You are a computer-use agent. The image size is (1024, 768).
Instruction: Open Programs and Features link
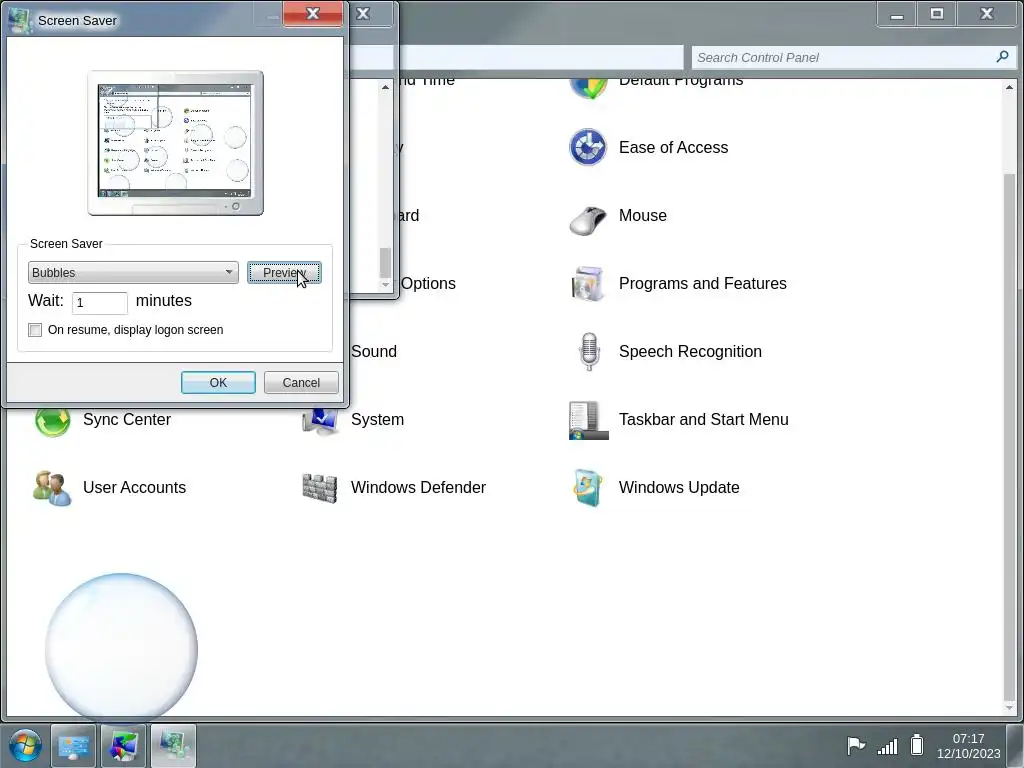703,283
